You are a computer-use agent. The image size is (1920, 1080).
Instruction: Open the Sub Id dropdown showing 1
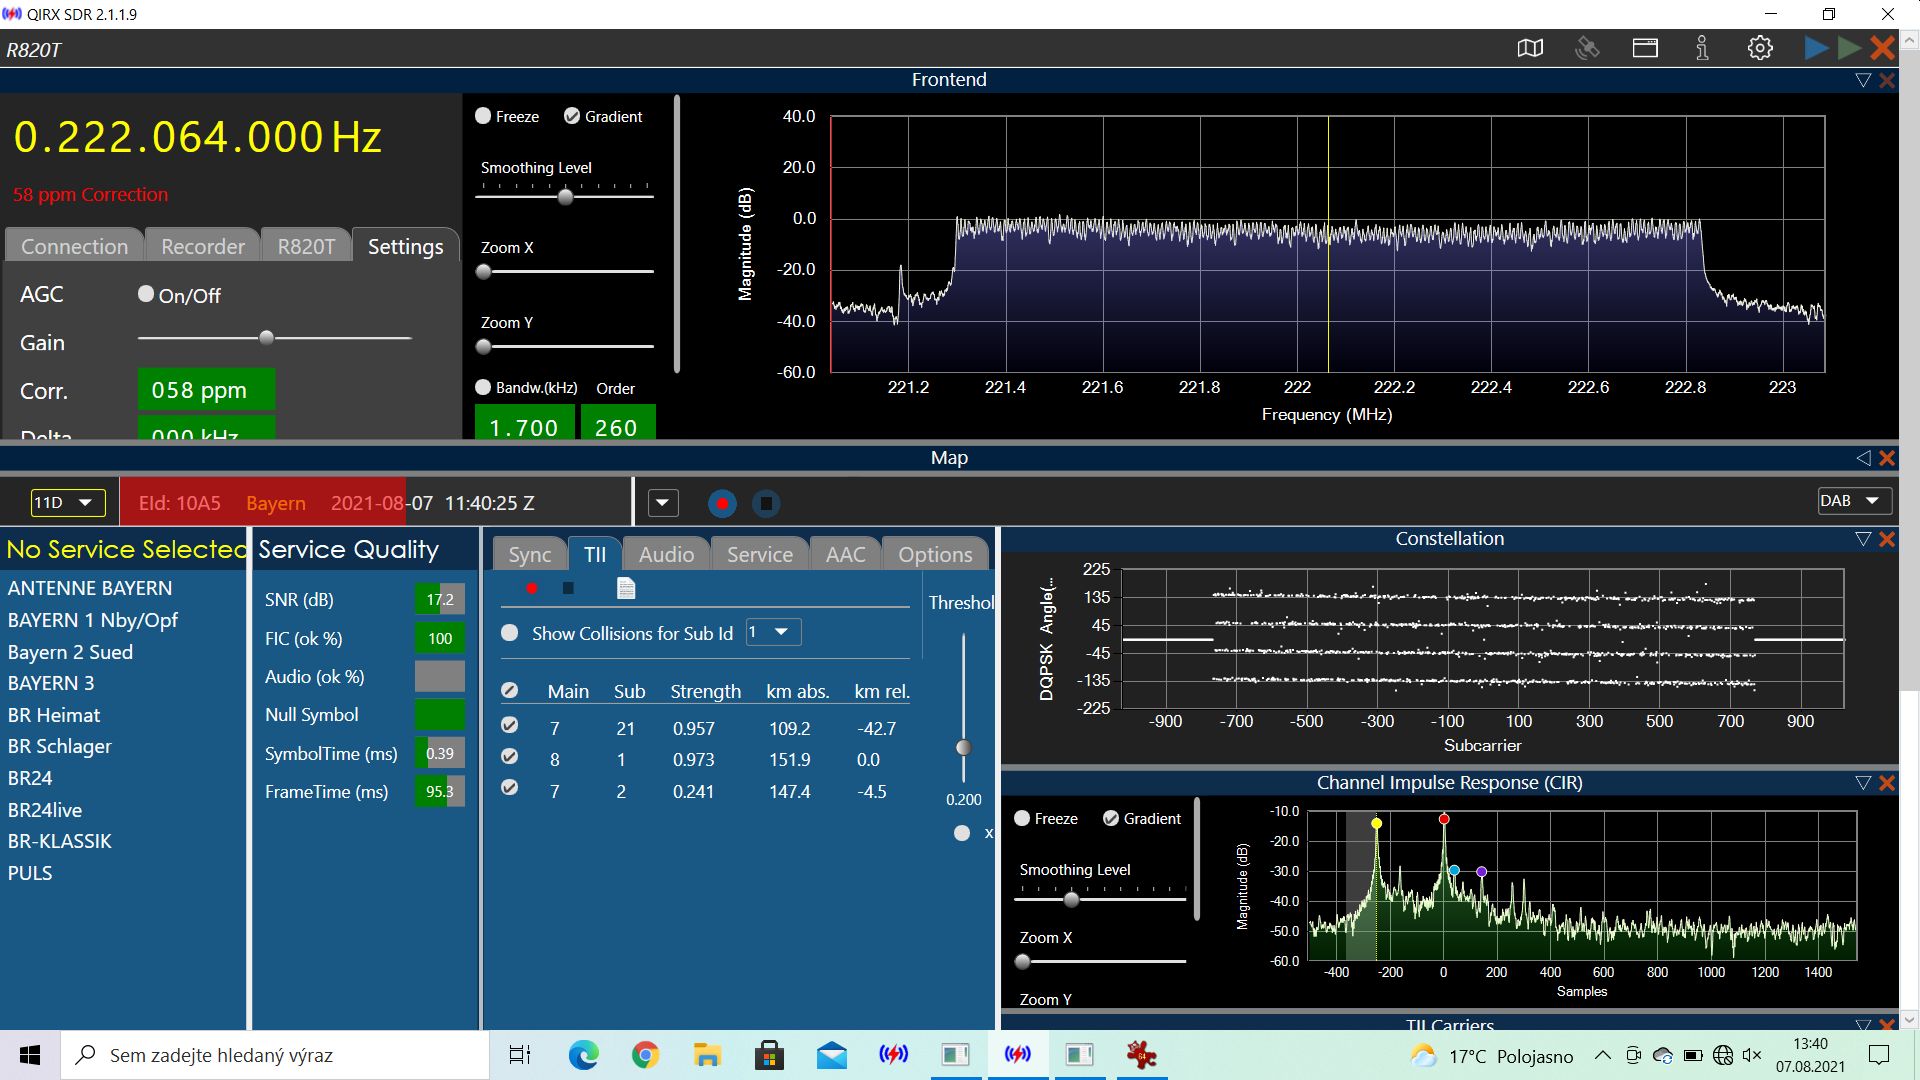coord(773,632)
